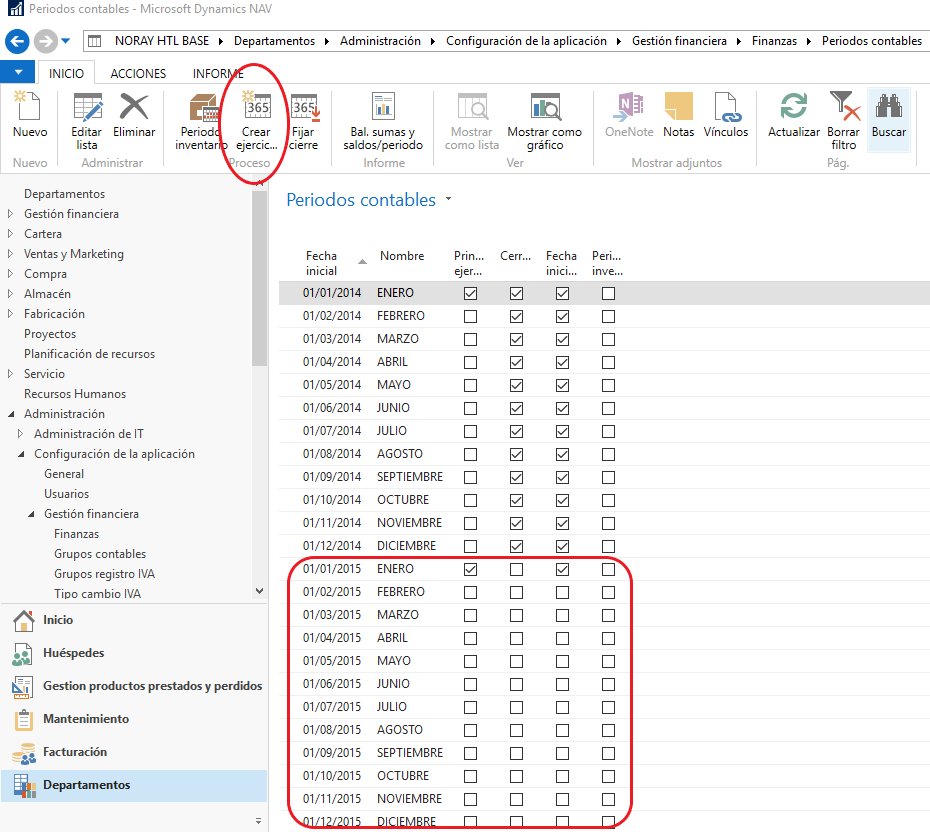Toggle Cerrado checkbox for 01/12/2014 DICIEMBRE
Screen dimensions: 930x832
517,546
